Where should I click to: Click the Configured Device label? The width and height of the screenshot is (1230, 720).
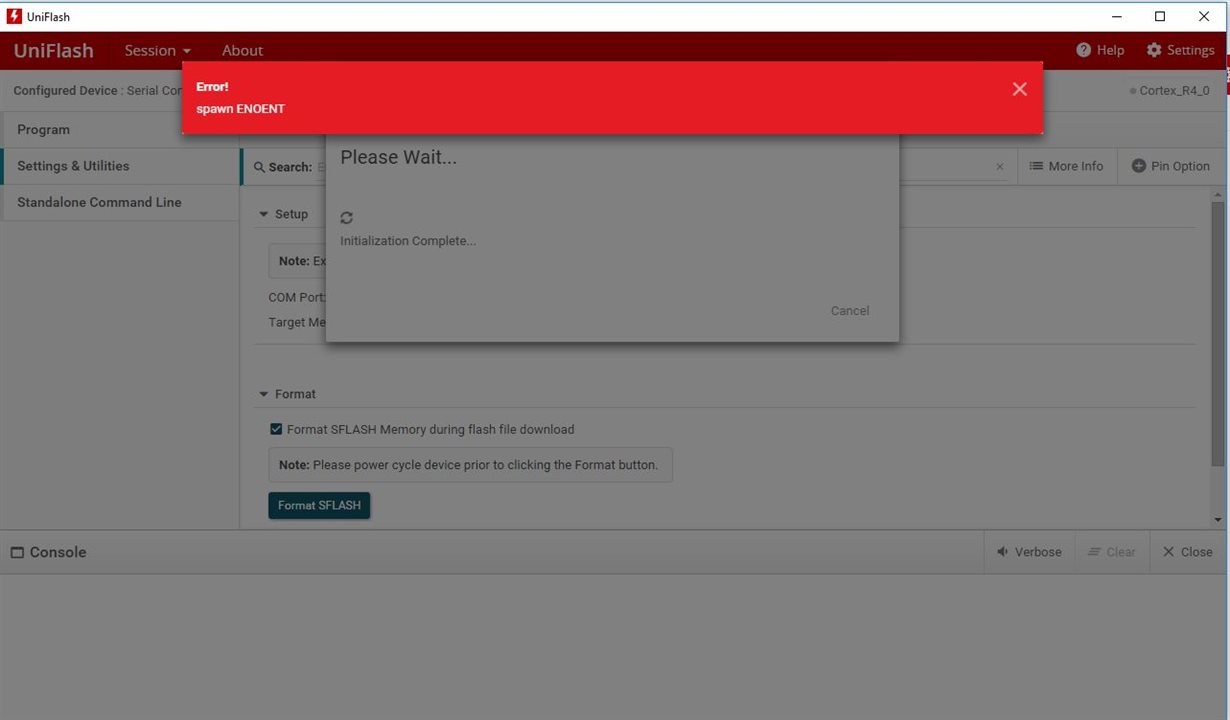point(65,90)
